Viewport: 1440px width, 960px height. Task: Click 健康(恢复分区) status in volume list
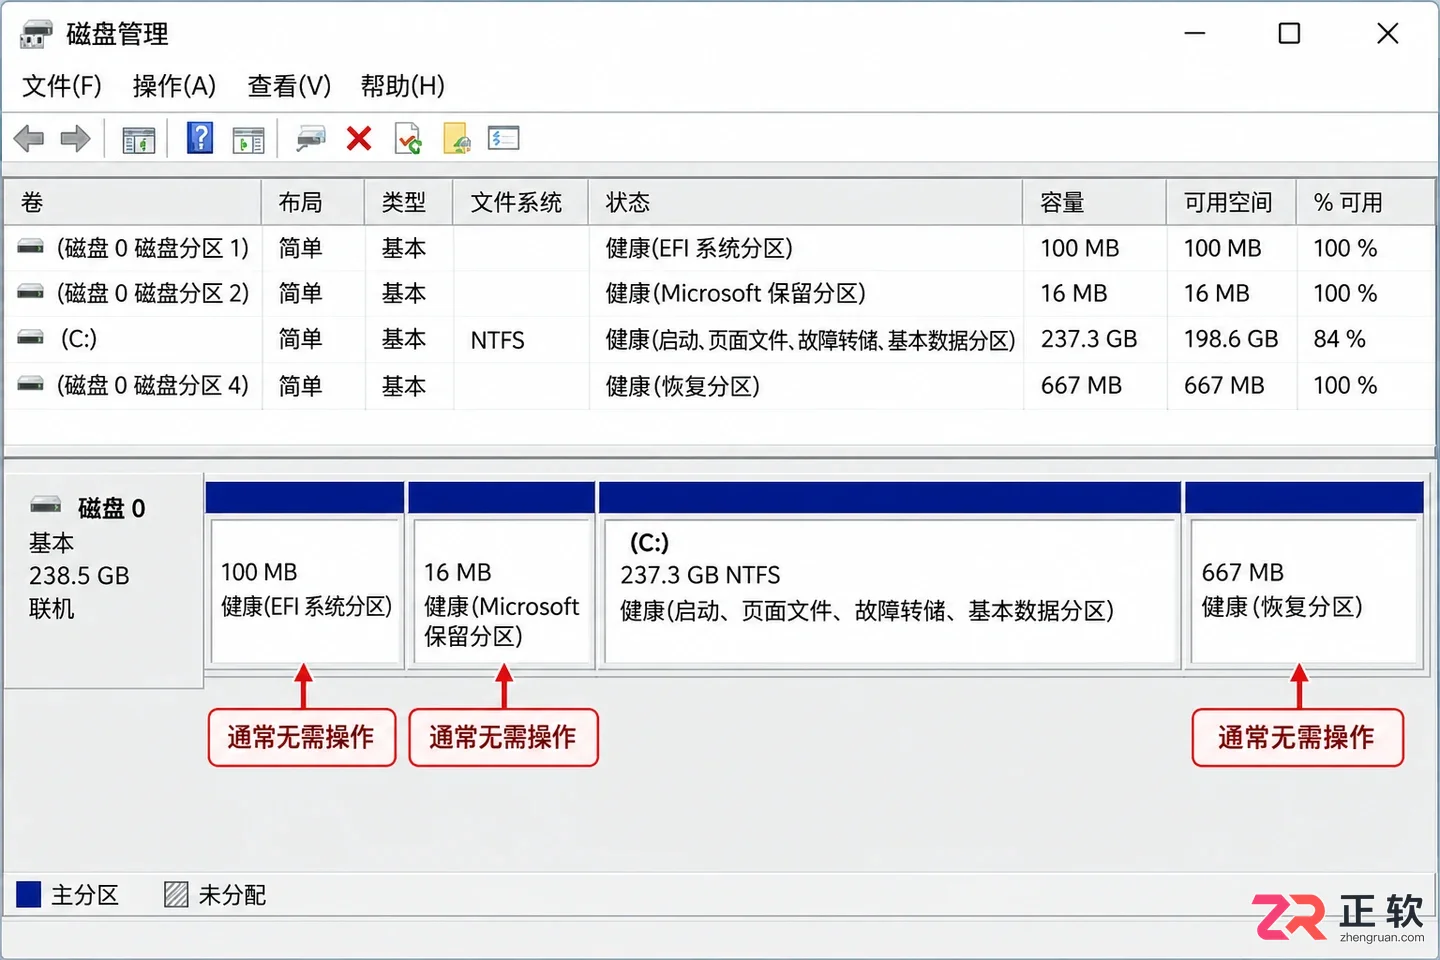683,385
